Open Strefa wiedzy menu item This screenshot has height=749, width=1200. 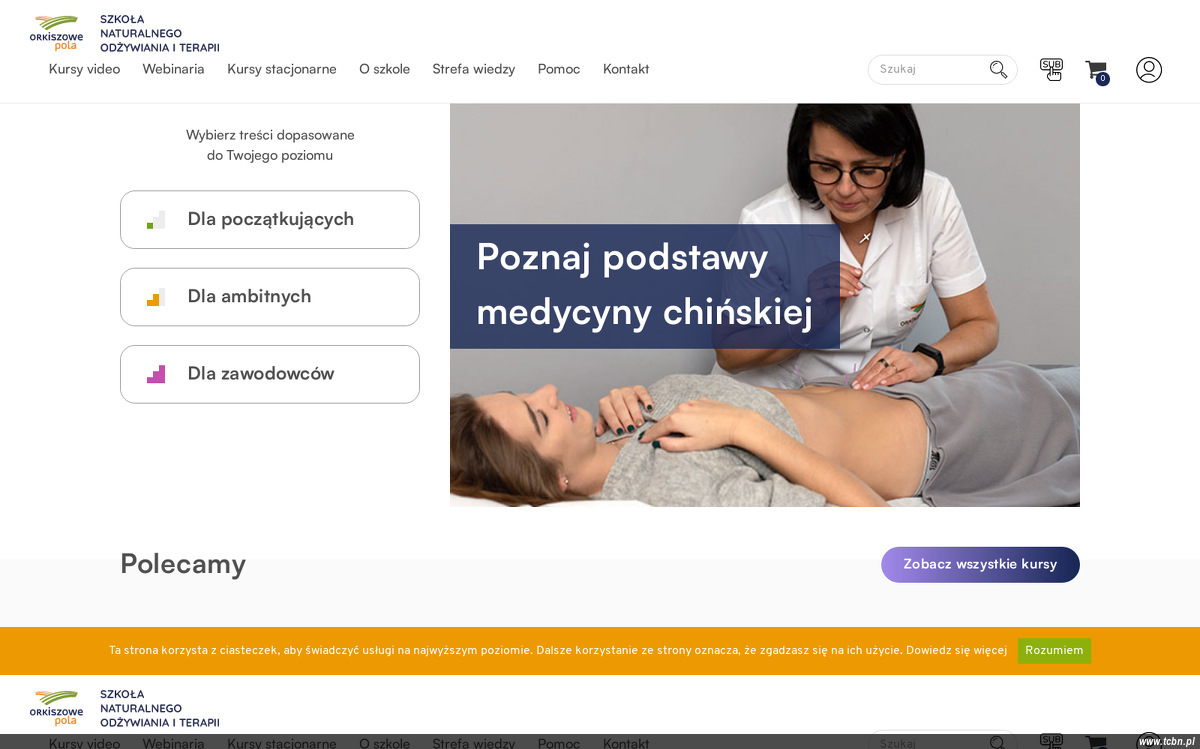474,69
